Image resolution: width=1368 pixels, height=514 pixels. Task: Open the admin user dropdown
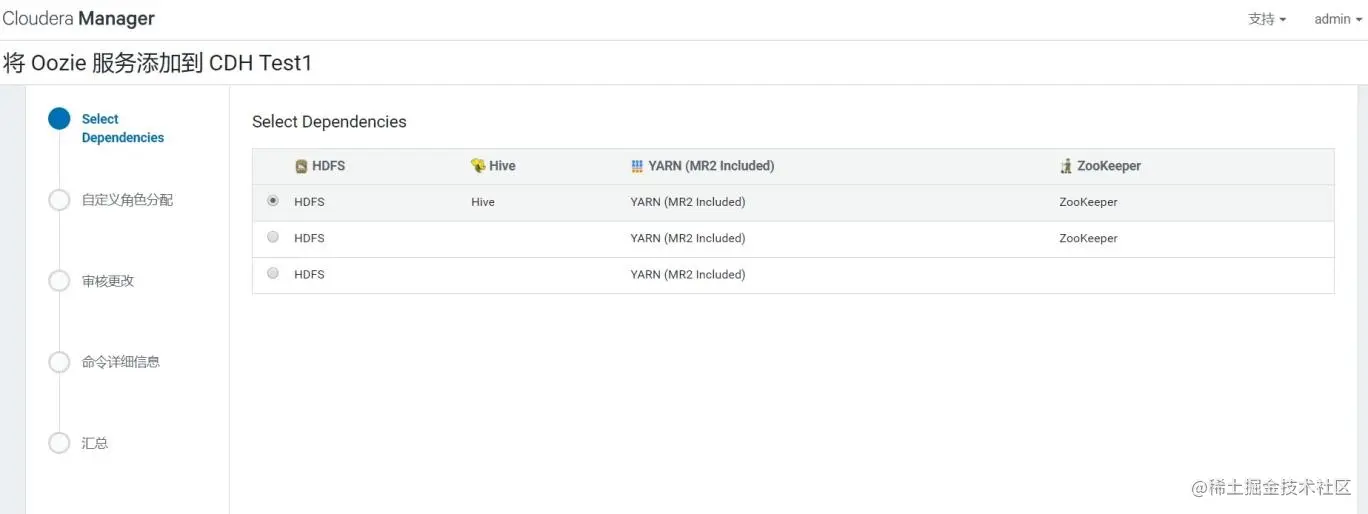pos(1338,19)
